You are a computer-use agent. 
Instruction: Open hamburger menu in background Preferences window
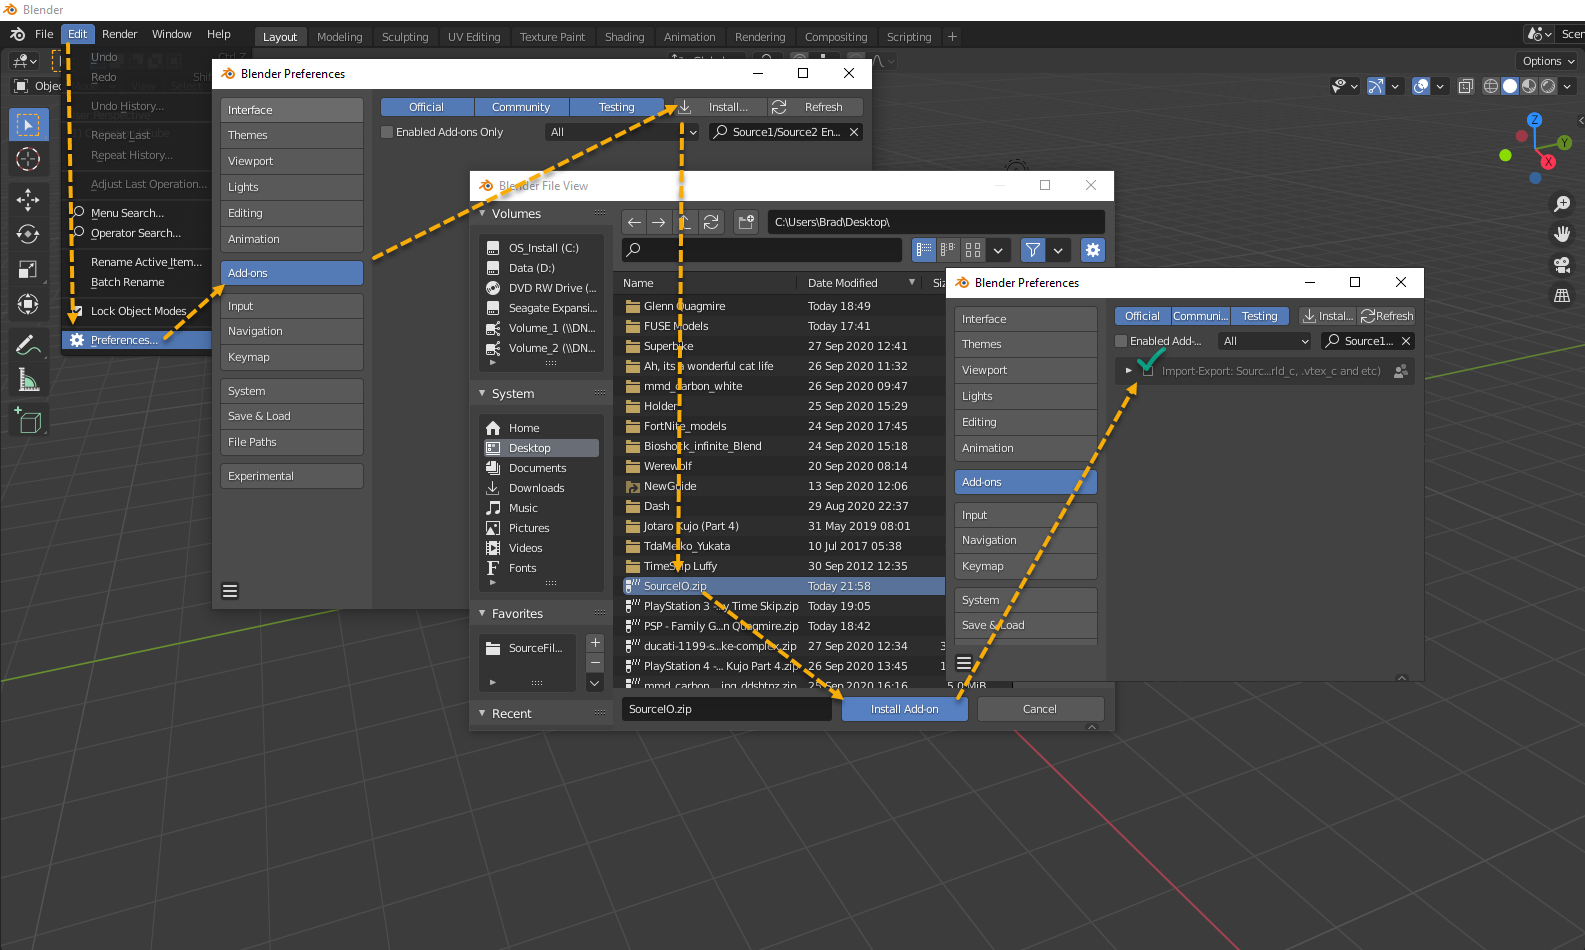[230, 591]
